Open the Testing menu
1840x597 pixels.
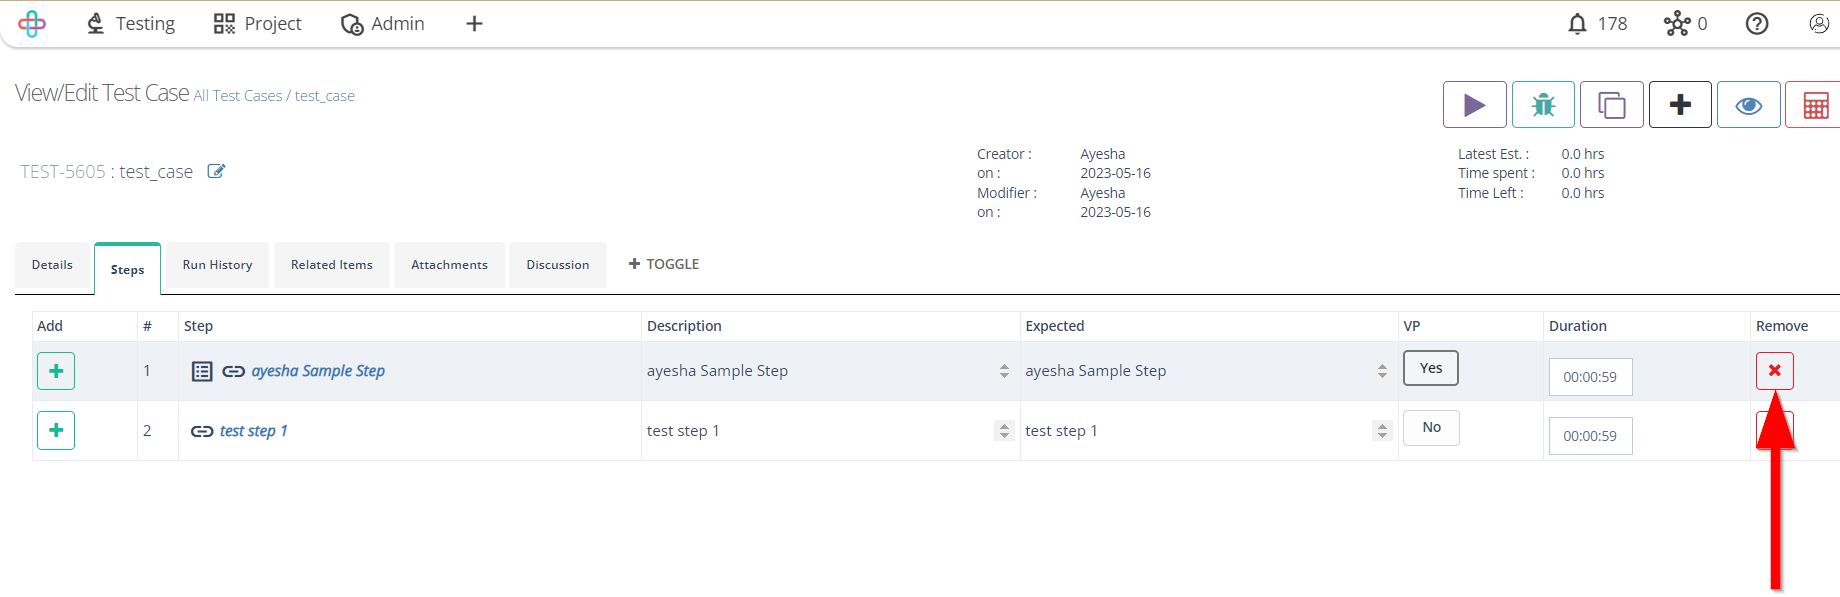130,24
